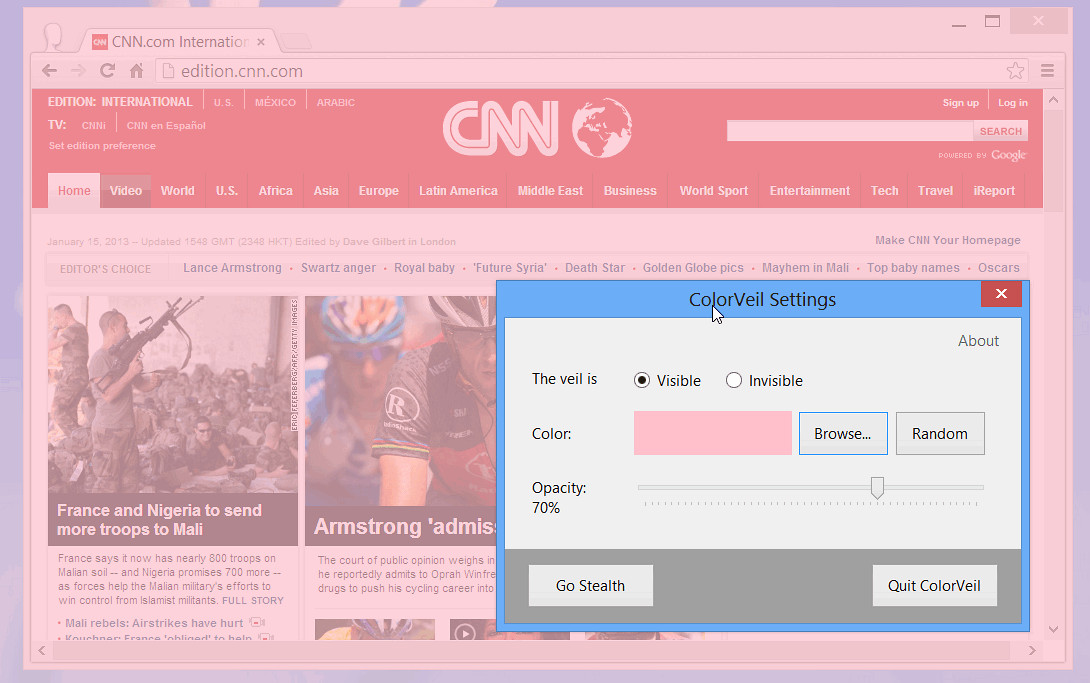Bookmark page with the star icon
Screen dimensions: 1090x683
pyautogui.click(x=1015, y=71)
